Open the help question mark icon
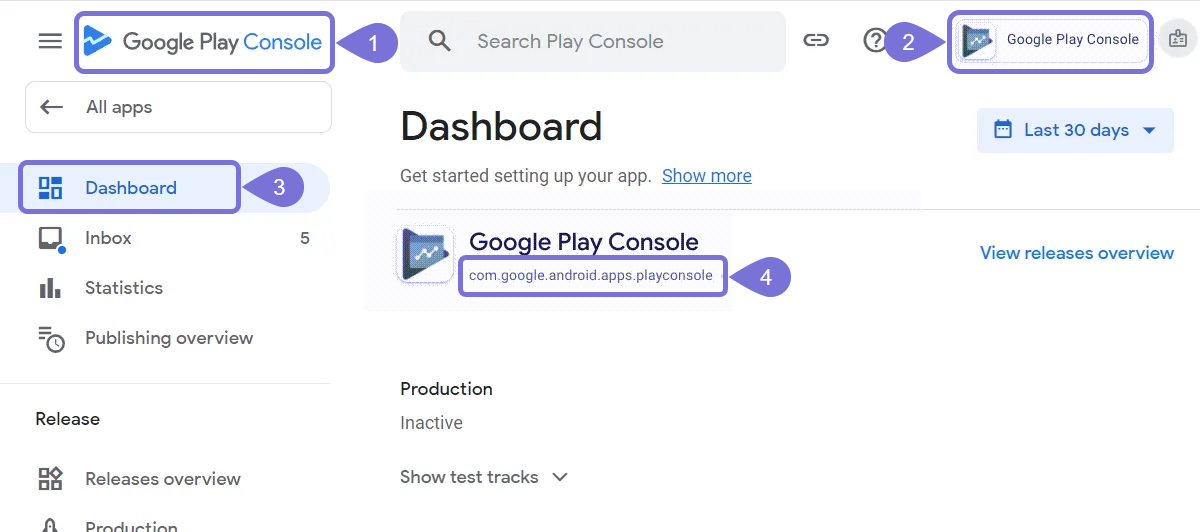This screenshot has width=1200, height=532. pyautogui.click(x=874, y=41)
